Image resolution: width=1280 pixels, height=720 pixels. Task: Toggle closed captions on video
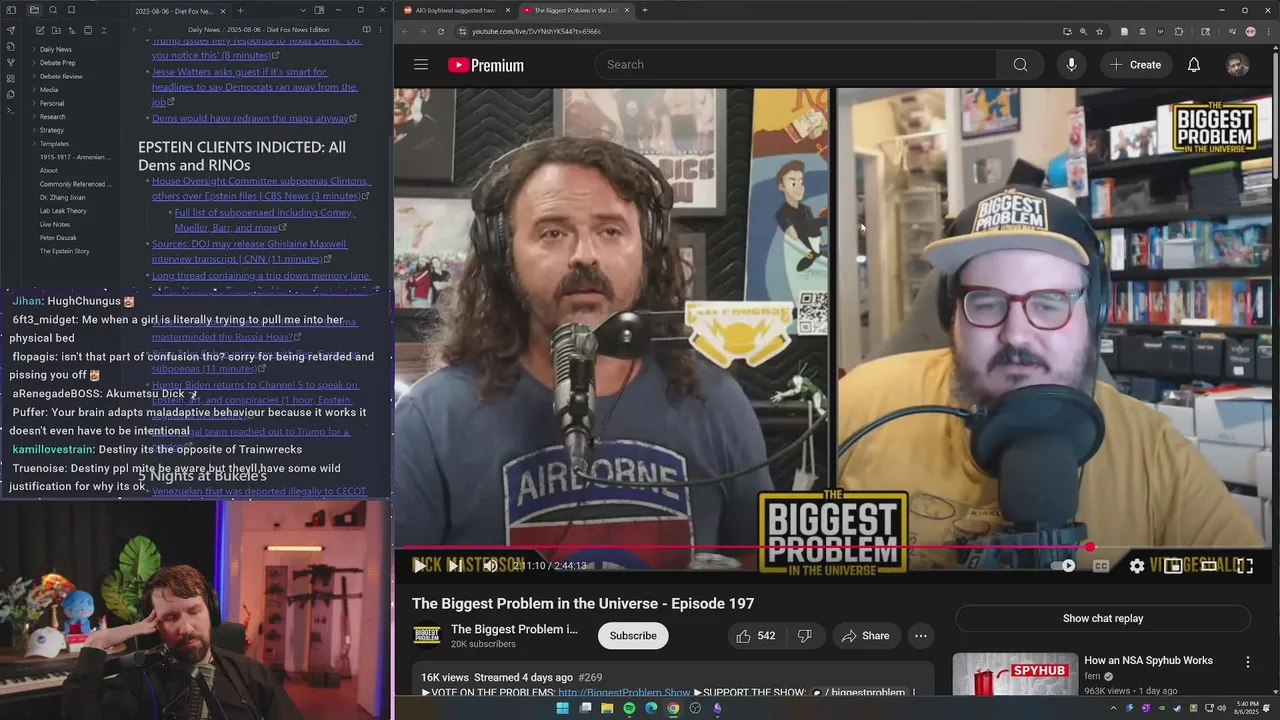(1101, 566)
